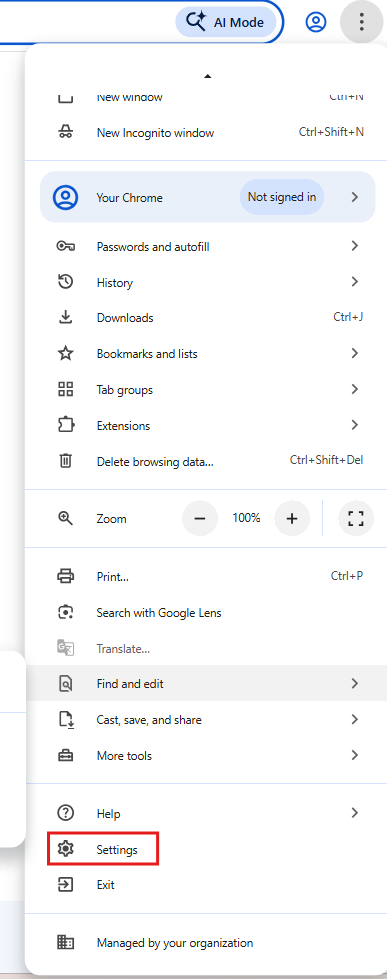Click the scroll-up arrow at menu top
387x979 pixels.
point(208,76)
